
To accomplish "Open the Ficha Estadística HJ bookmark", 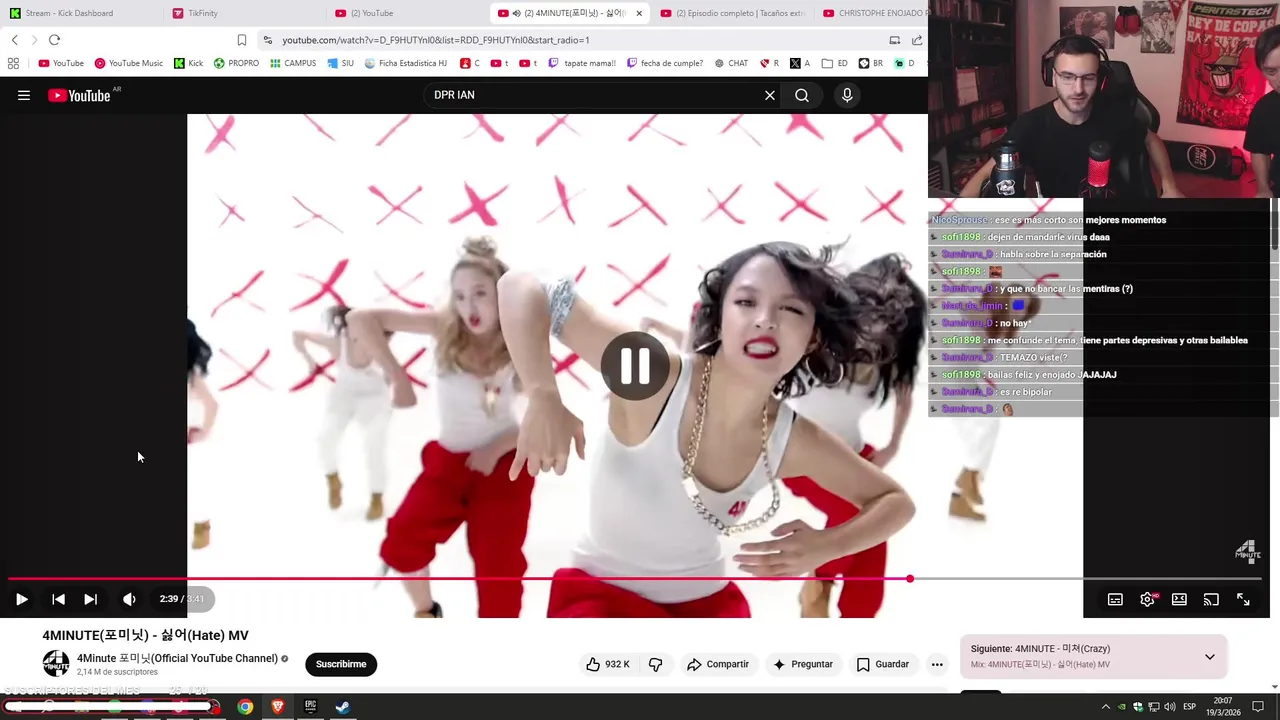I will [405, 63].
